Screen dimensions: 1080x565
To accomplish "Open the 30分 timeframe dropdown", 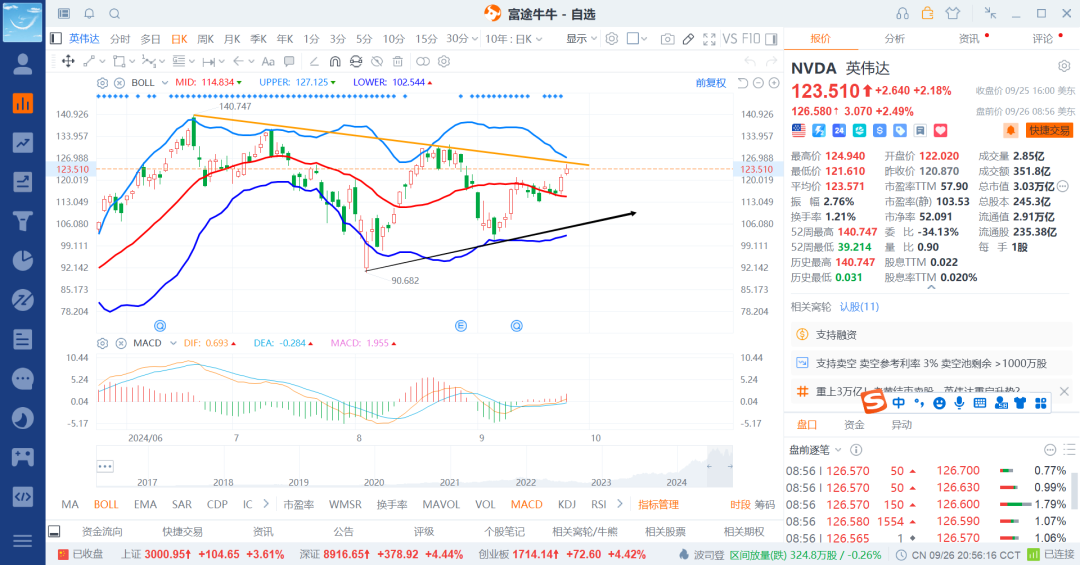I will [x=461, y=39].
